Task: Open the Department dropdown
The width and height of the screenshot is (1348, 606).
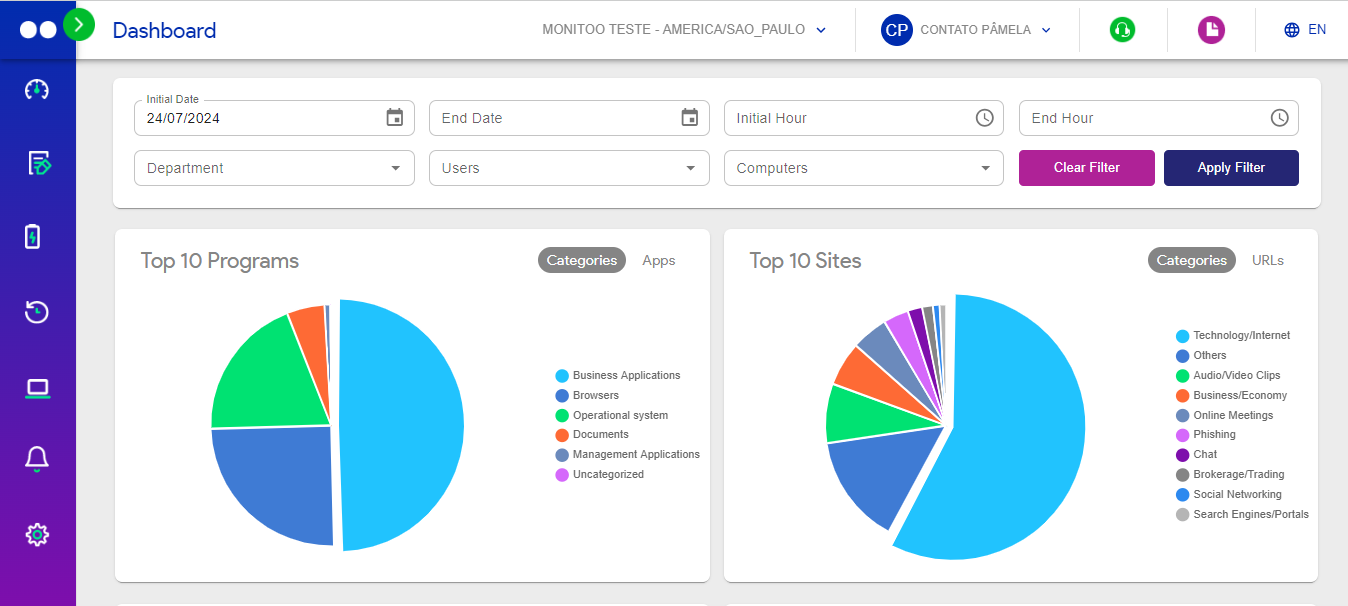Action: (x=274, y=168)
